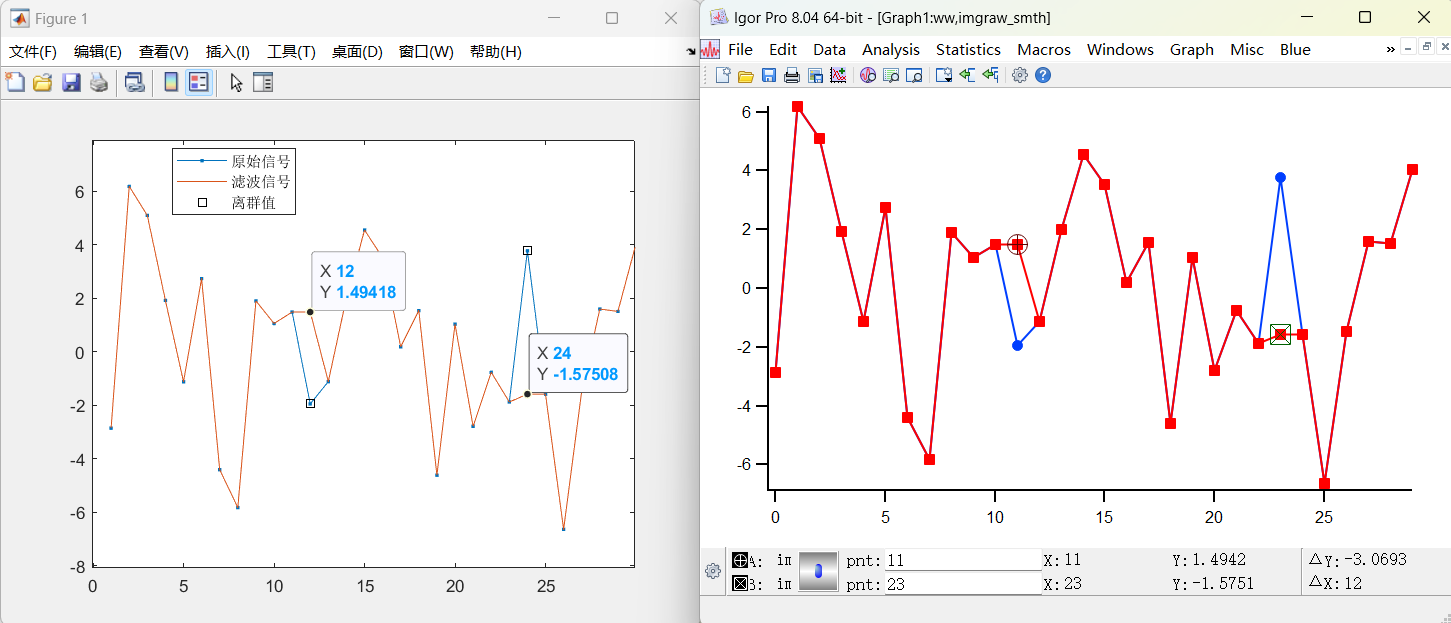Click the blue cursor mover slider control
The image size is (1451, 623).
tap(818, 571)
